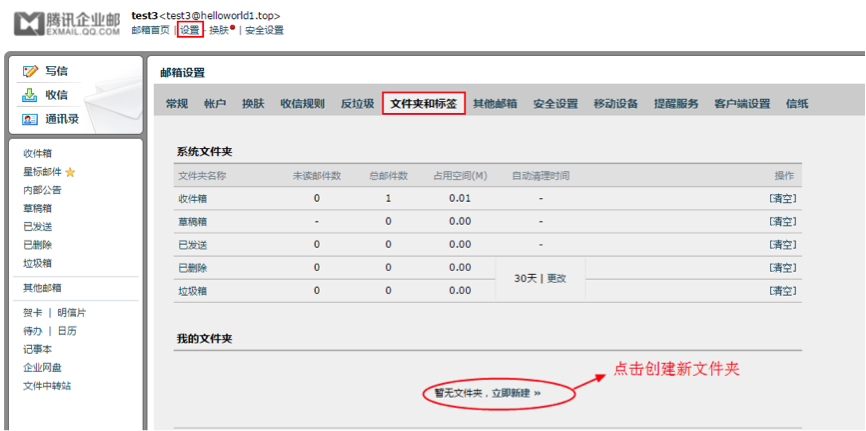
Task: Click 更改 next to 30天 auto-clean
Action: pyautogui.click(x=556, y=278)
